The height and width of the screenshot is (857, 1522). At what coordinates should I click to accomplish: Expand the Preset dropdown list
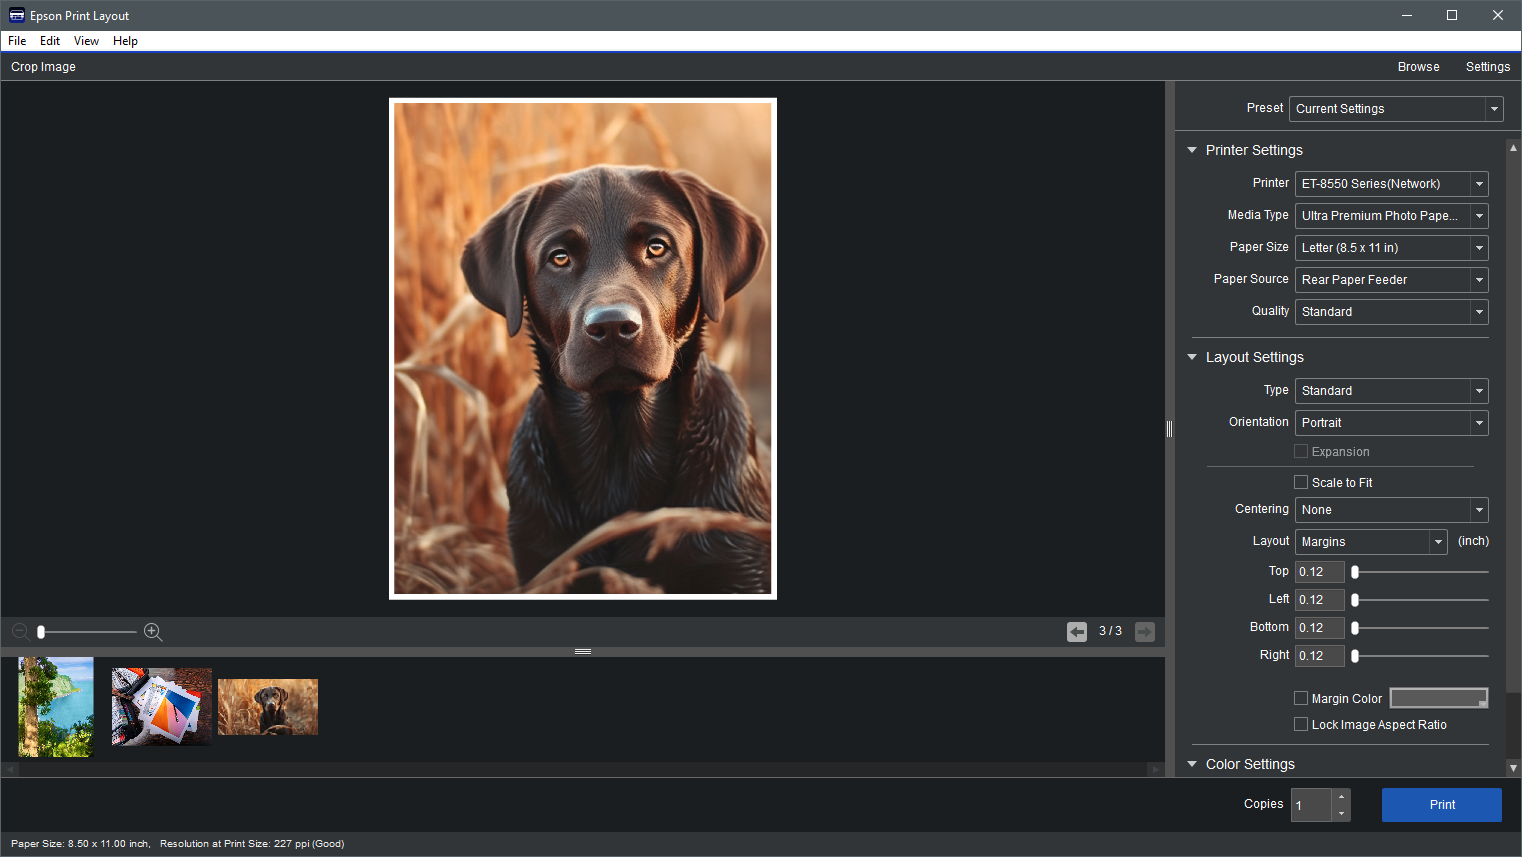pyautogui.click(x=1494, y=109)
